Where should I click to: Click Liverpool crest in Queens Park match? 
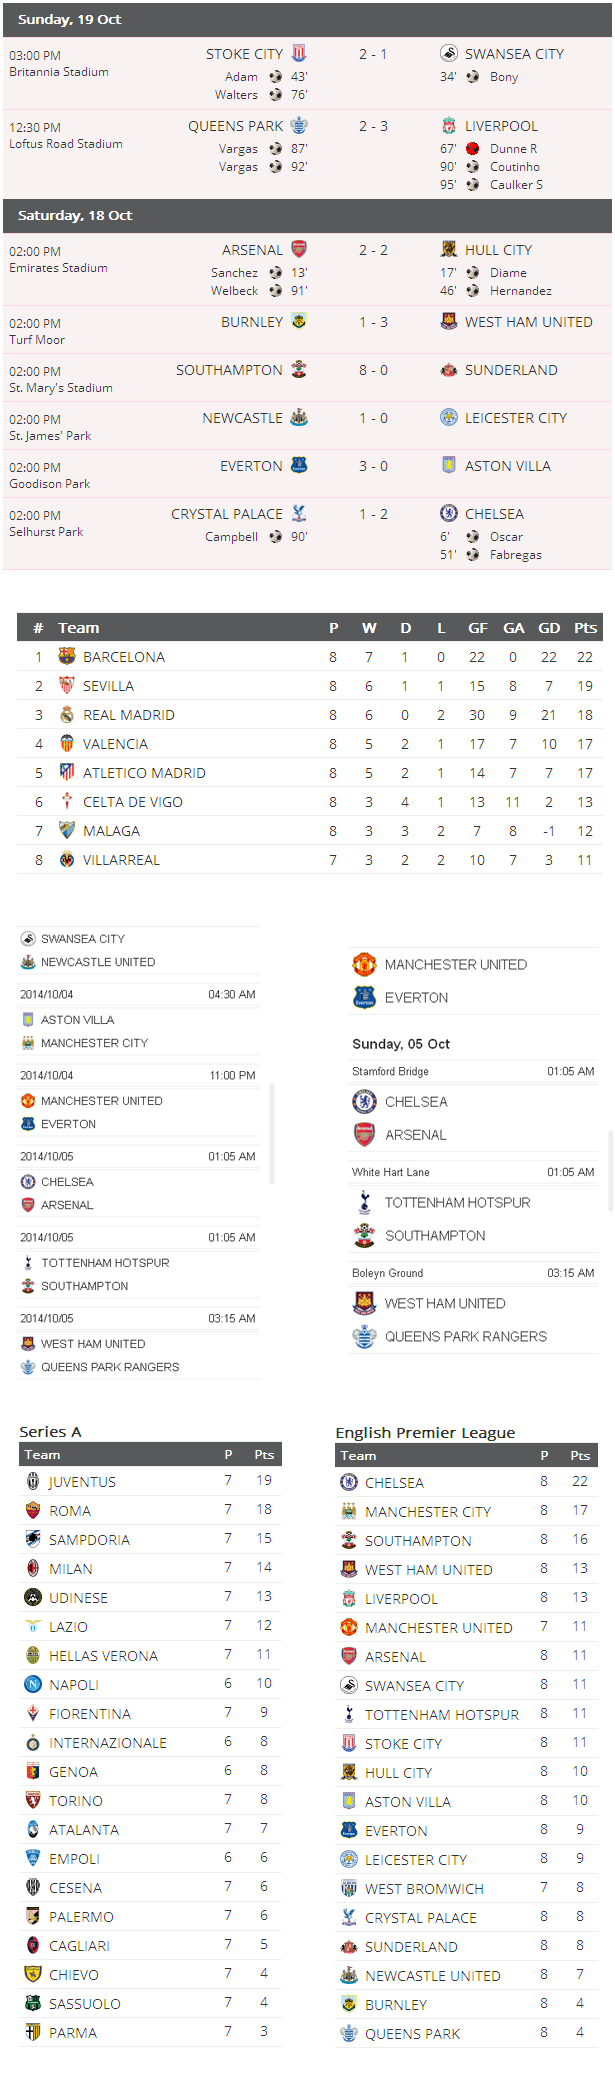(449, 126)
